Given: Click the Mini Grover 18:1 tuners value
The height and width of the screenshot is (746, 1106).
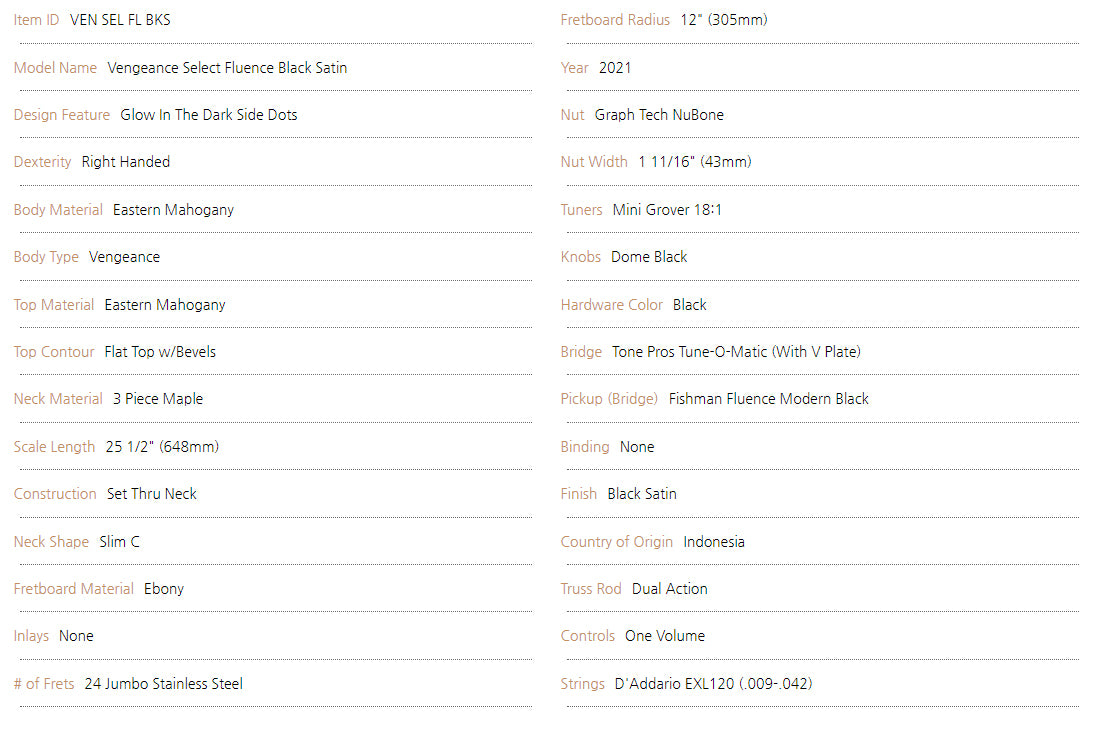Looking at the screenshot, I should 667,210.
